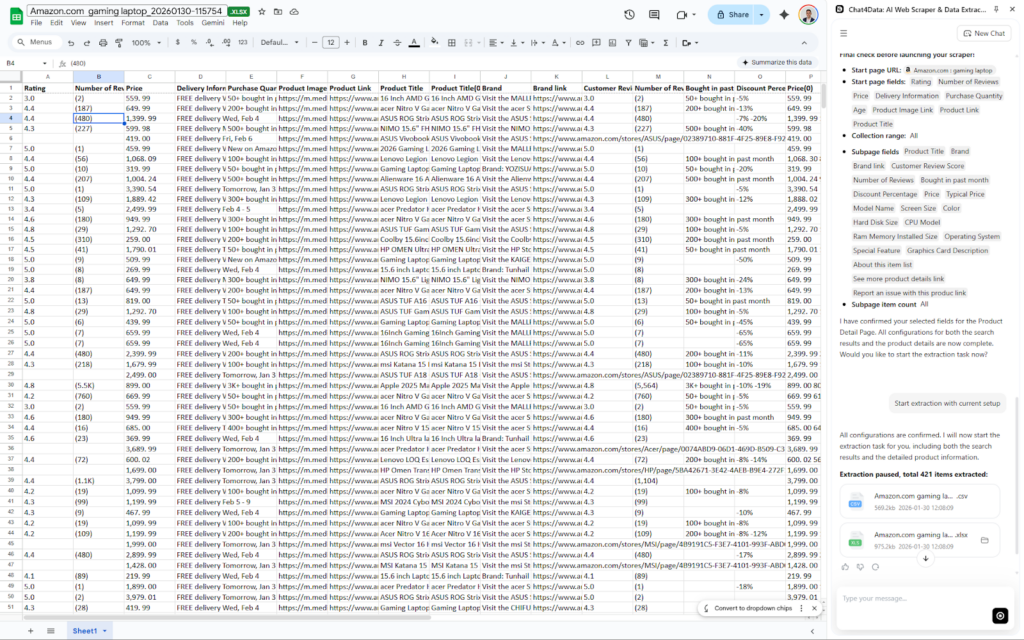Screen dimensions: 1024x640
Task: Collapse the toolbar with the chevron
Action: coord(804,42)
